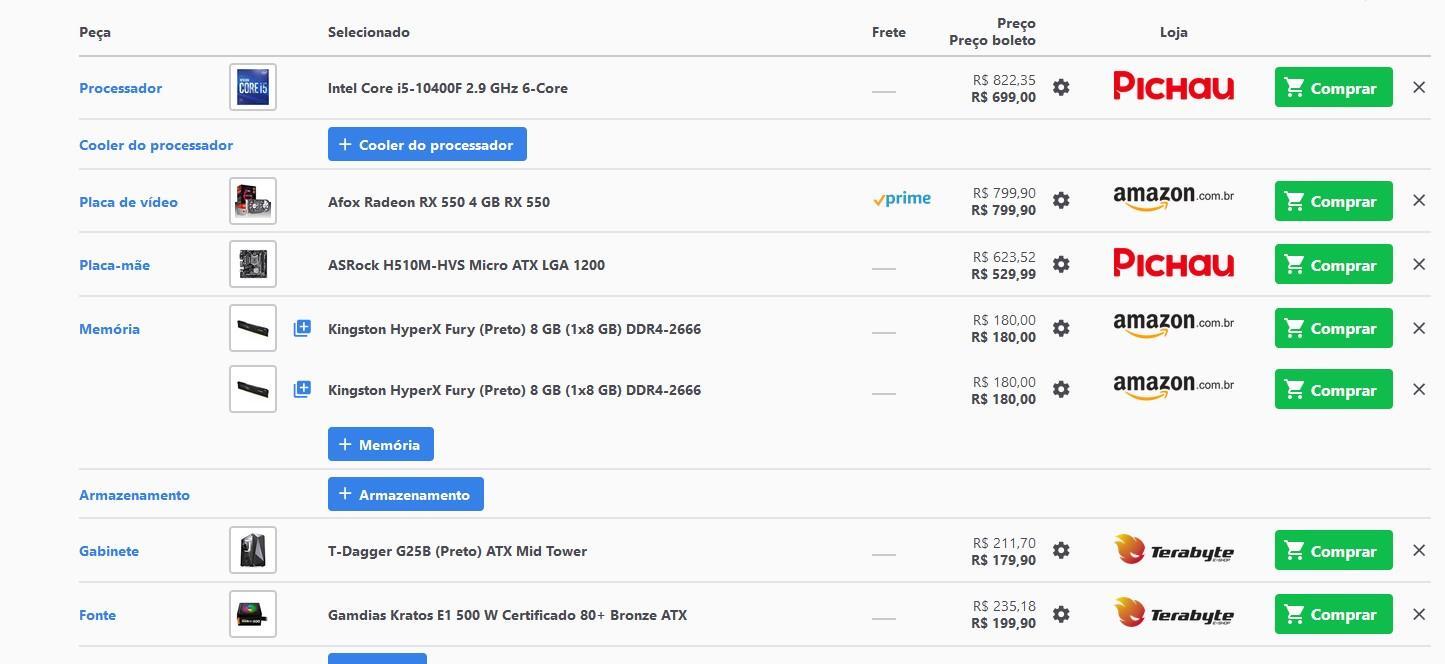The height and width of the screenshot is (664, 1445).
Task: Buy the T-Dagger G25B case with Comprar
Action: tap(1333, 551)
